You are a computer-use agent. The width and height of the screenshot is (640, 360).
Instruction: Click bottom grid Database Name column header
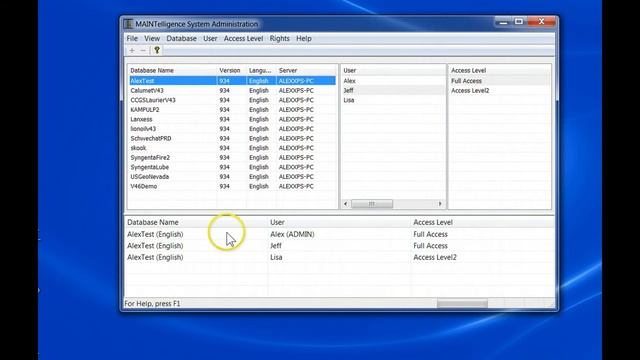click(196, 222)
